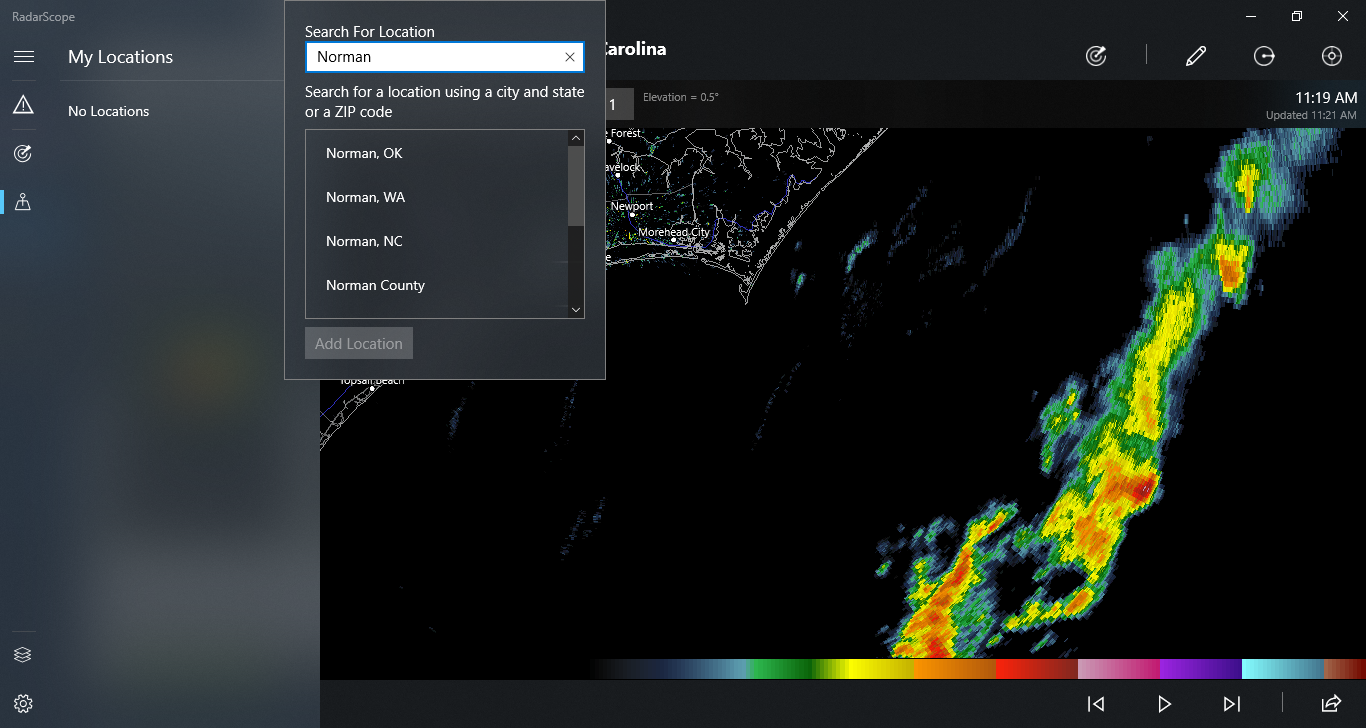Play the radar loop animation
This screenshot has width=1366, height=728.
(x=1163, y=703)
